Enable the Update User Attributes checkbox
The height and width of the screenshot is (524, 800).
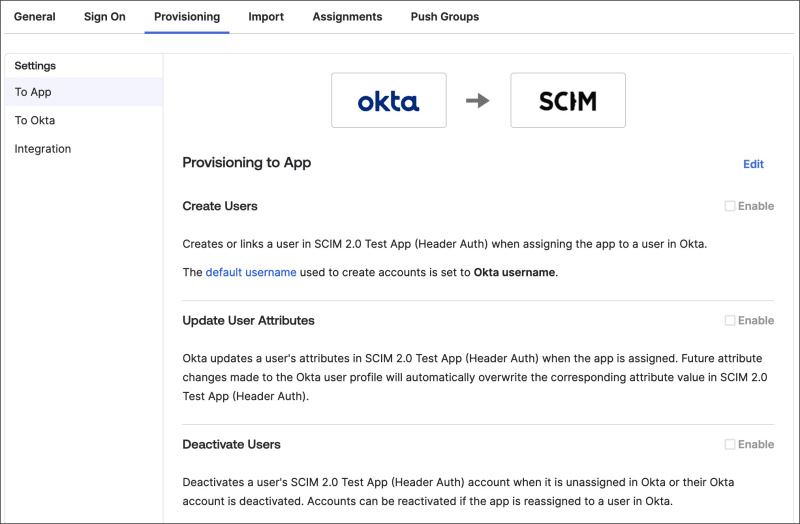point(730,320)
